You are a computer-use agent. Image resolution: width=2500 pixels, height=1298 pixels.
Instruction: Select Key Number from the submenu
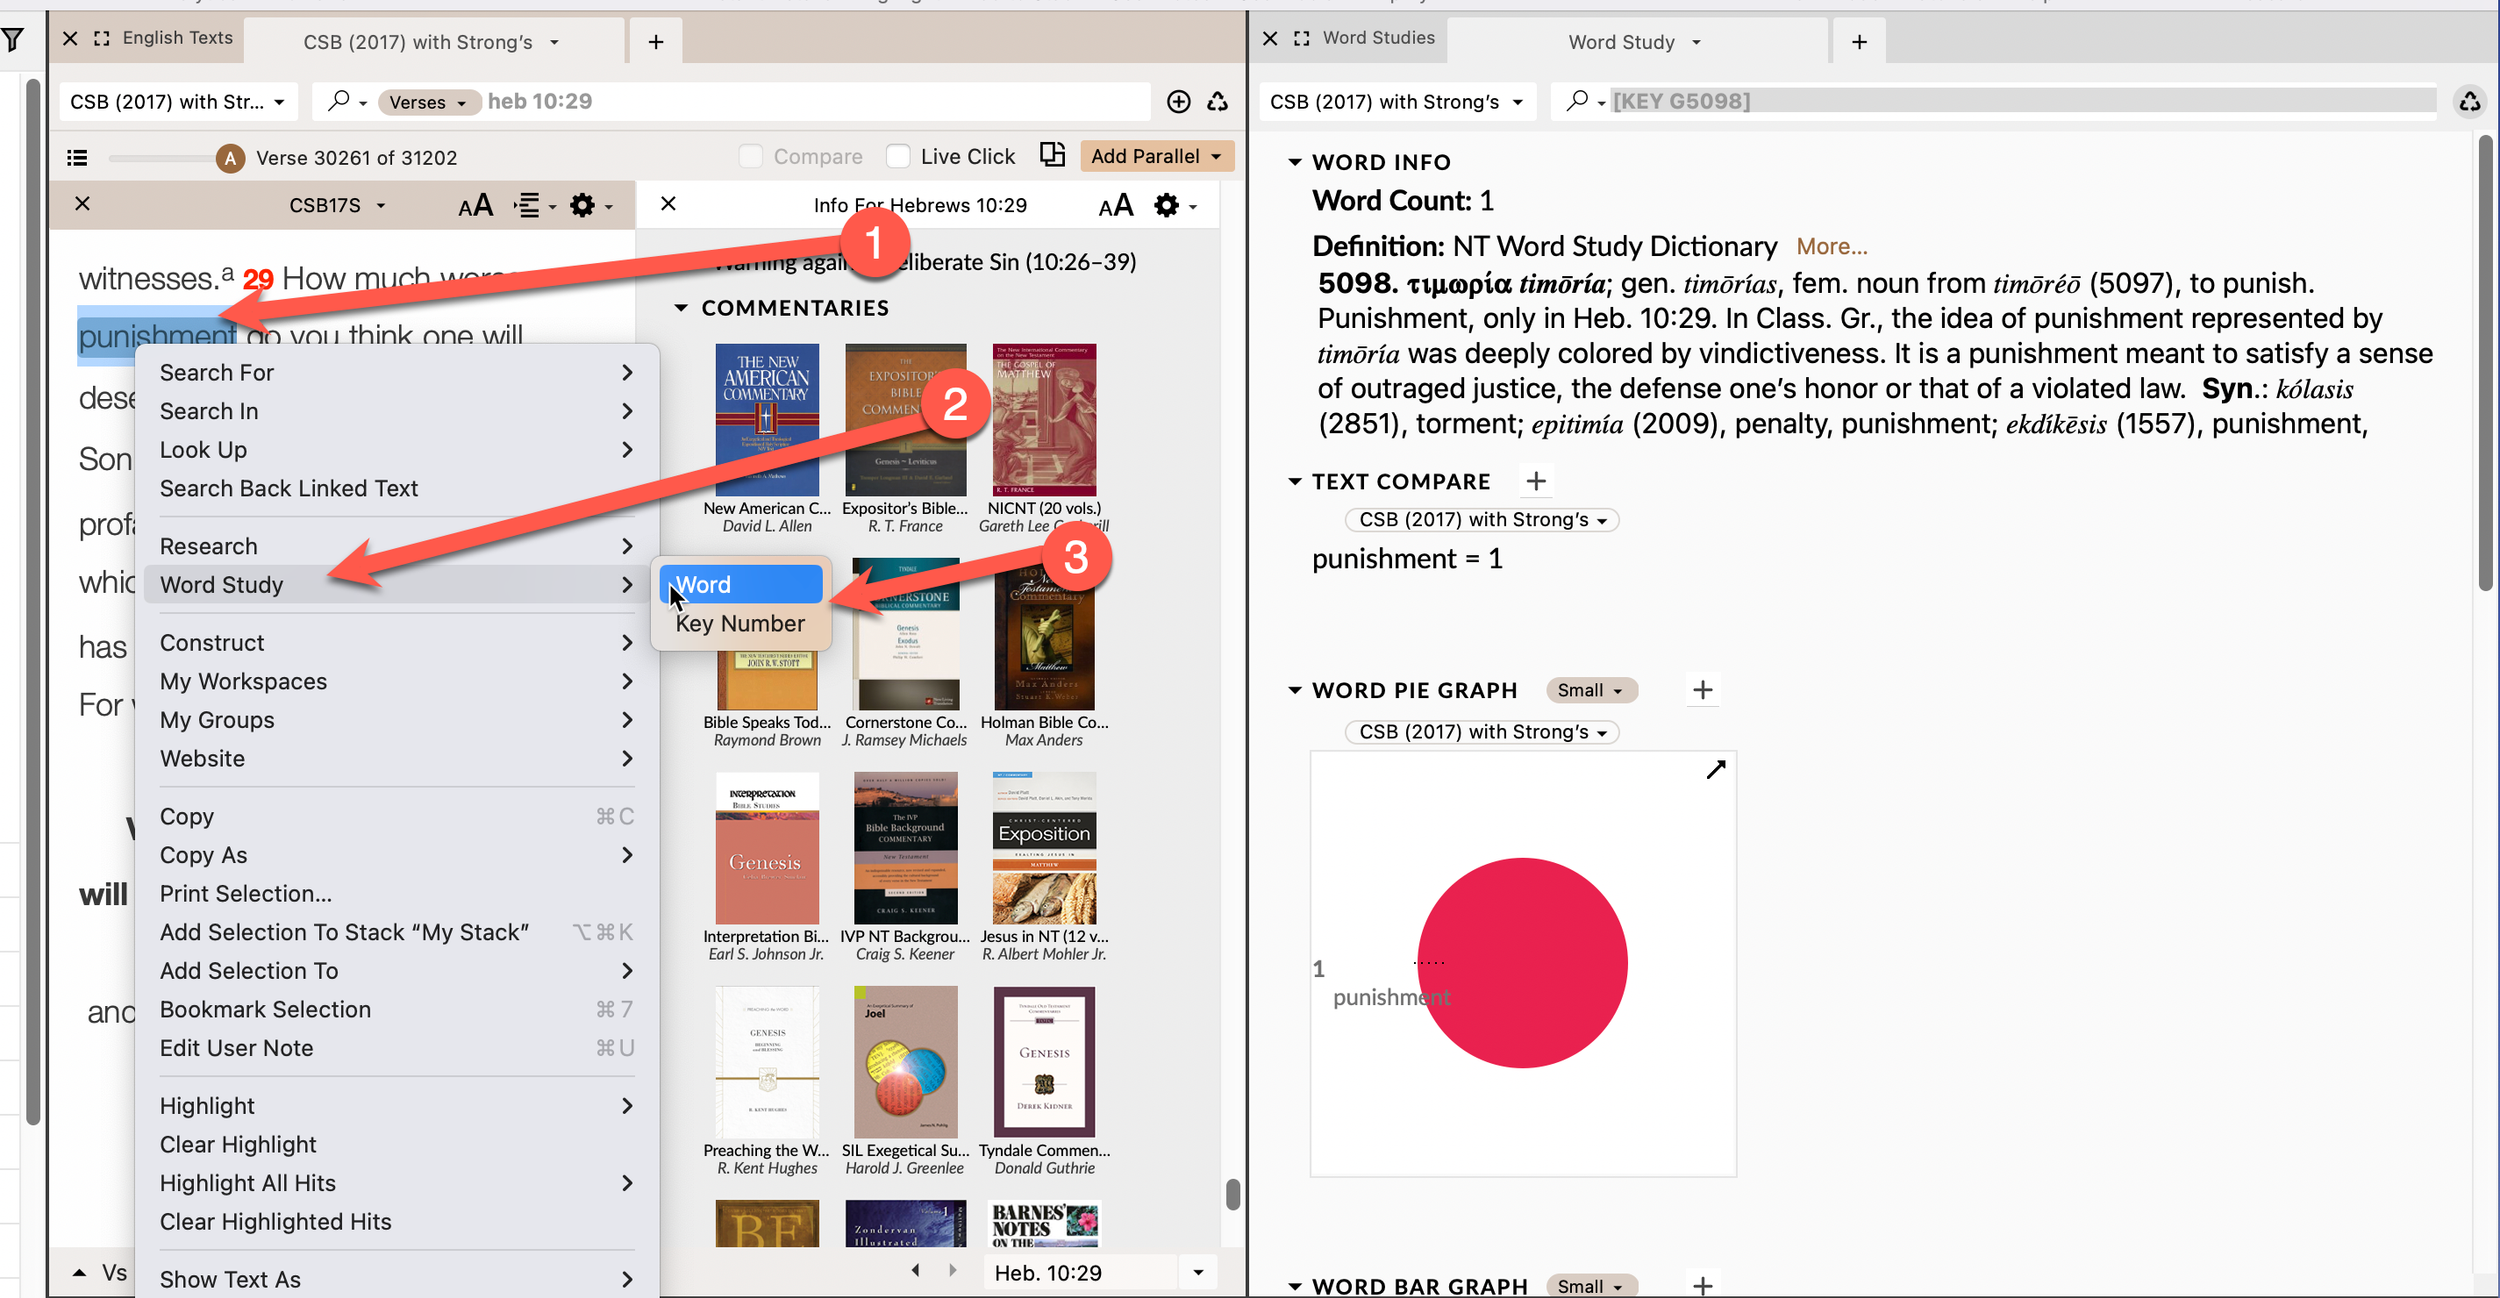tap(740, 624)
